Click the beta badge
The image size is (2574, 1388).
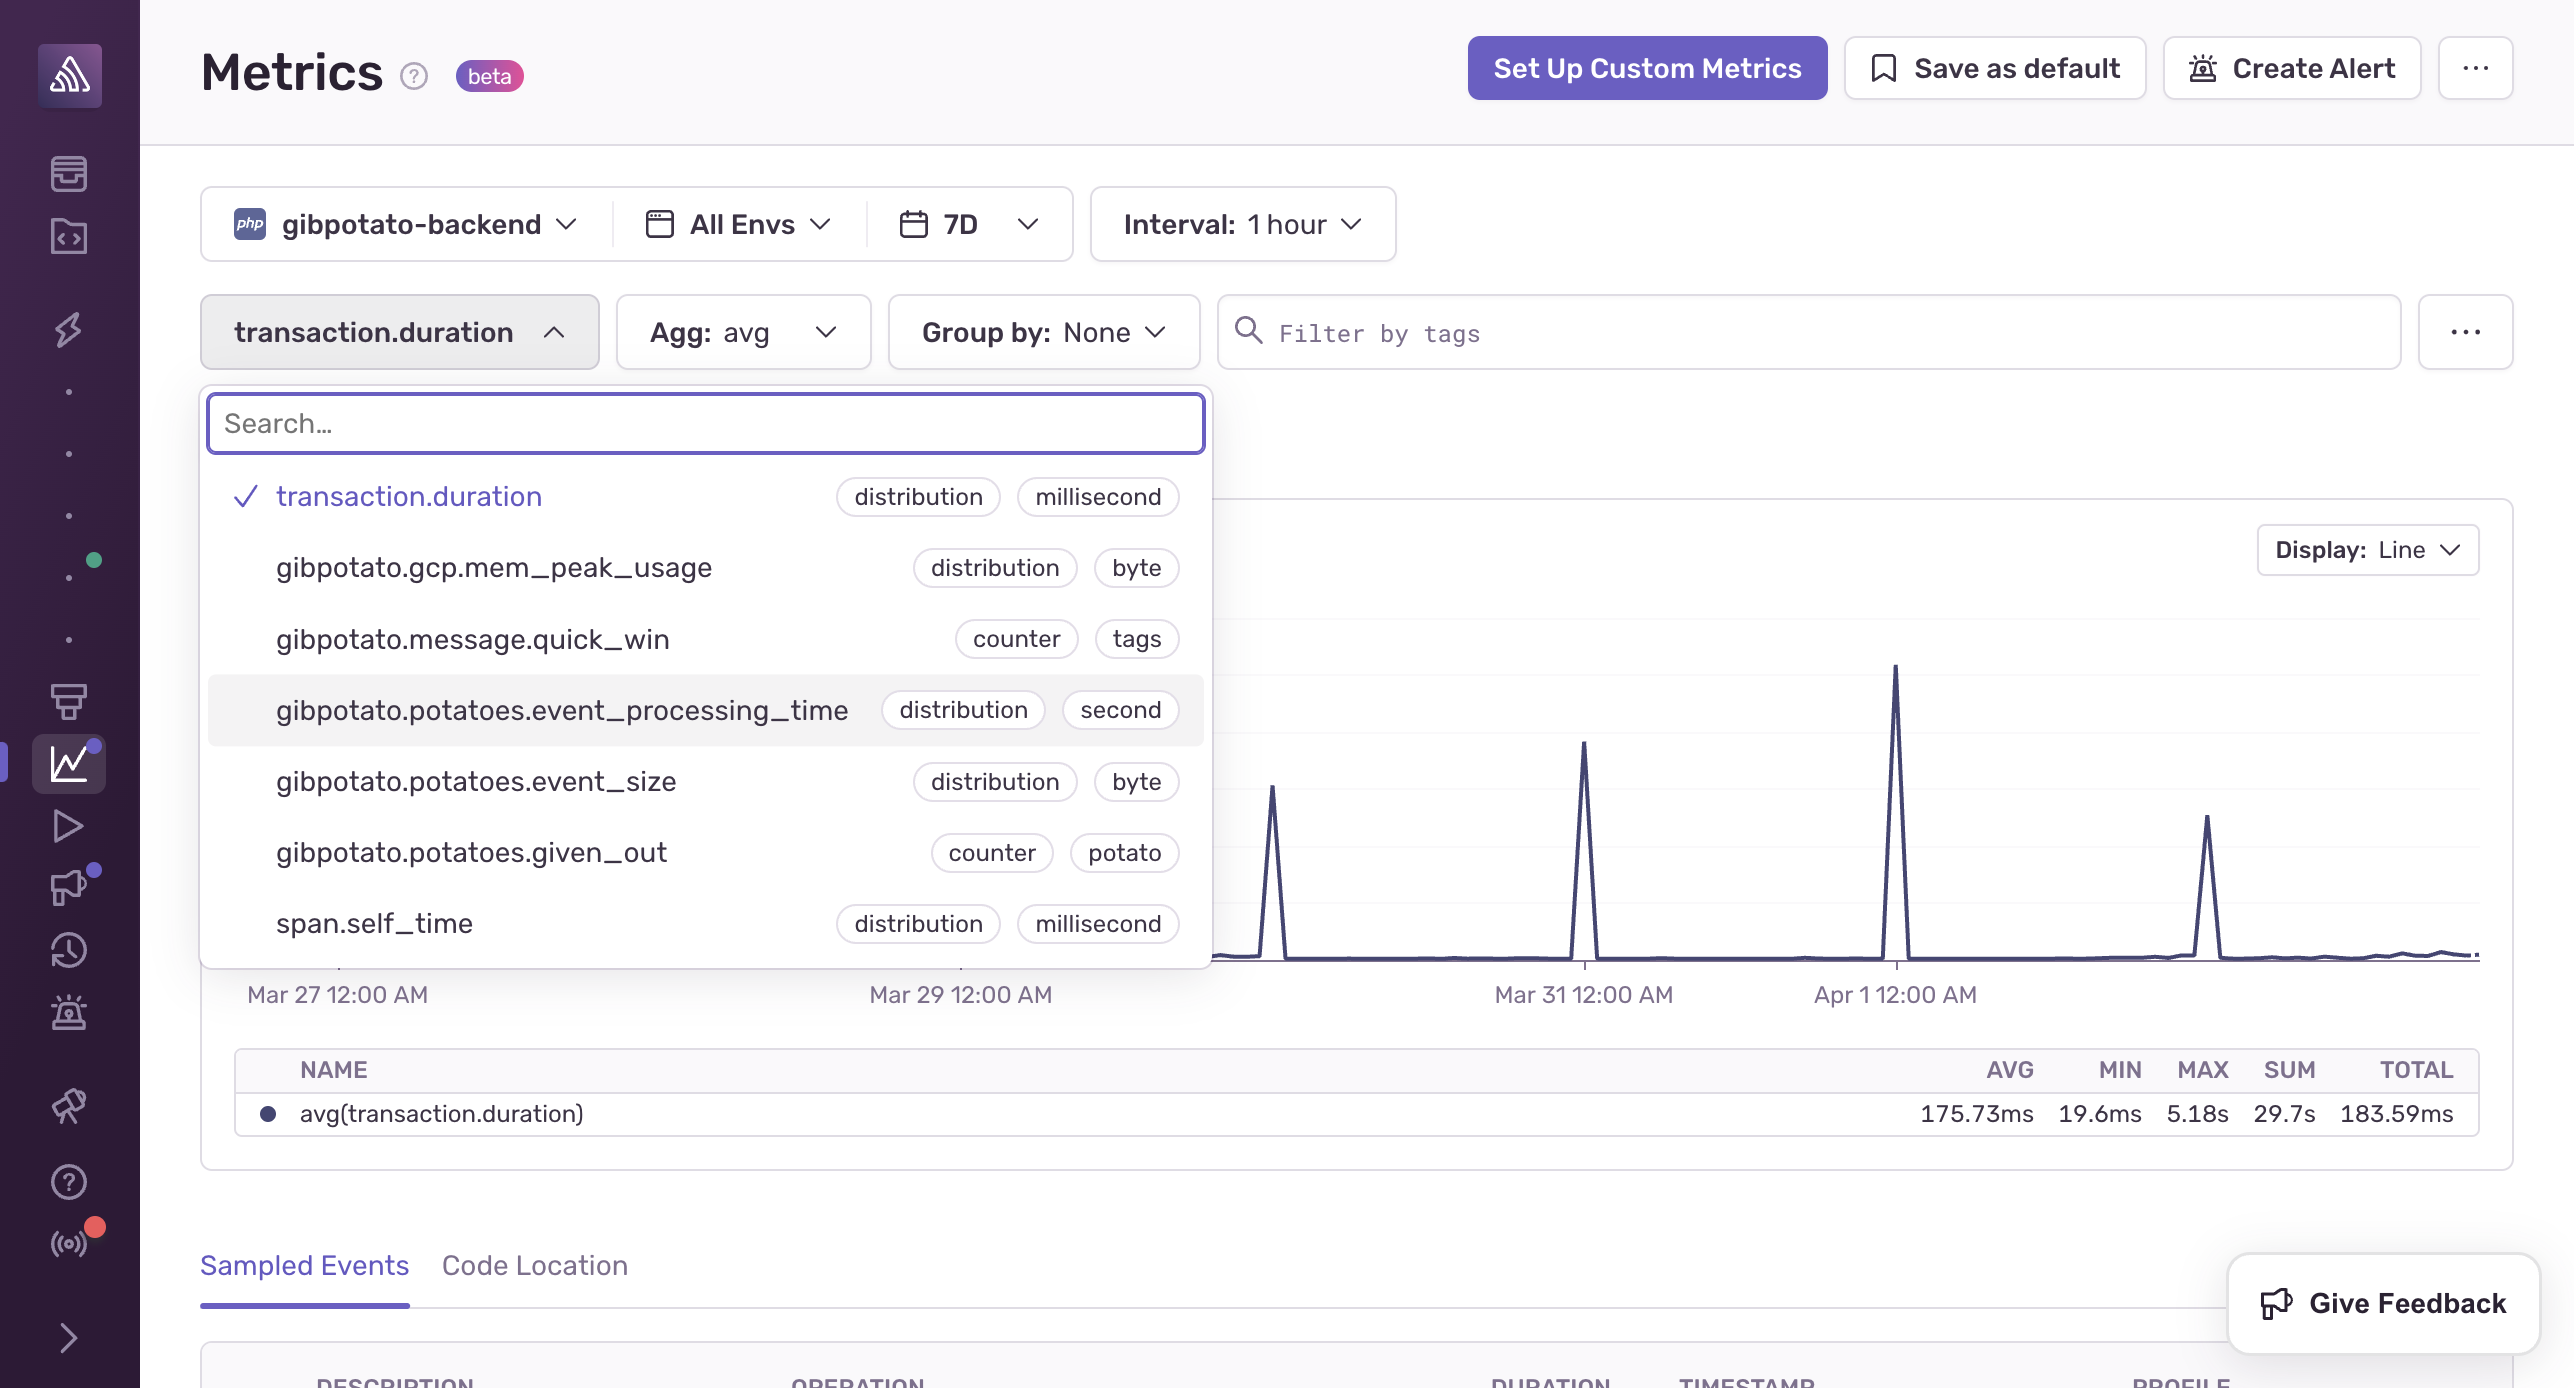point(490,76)
